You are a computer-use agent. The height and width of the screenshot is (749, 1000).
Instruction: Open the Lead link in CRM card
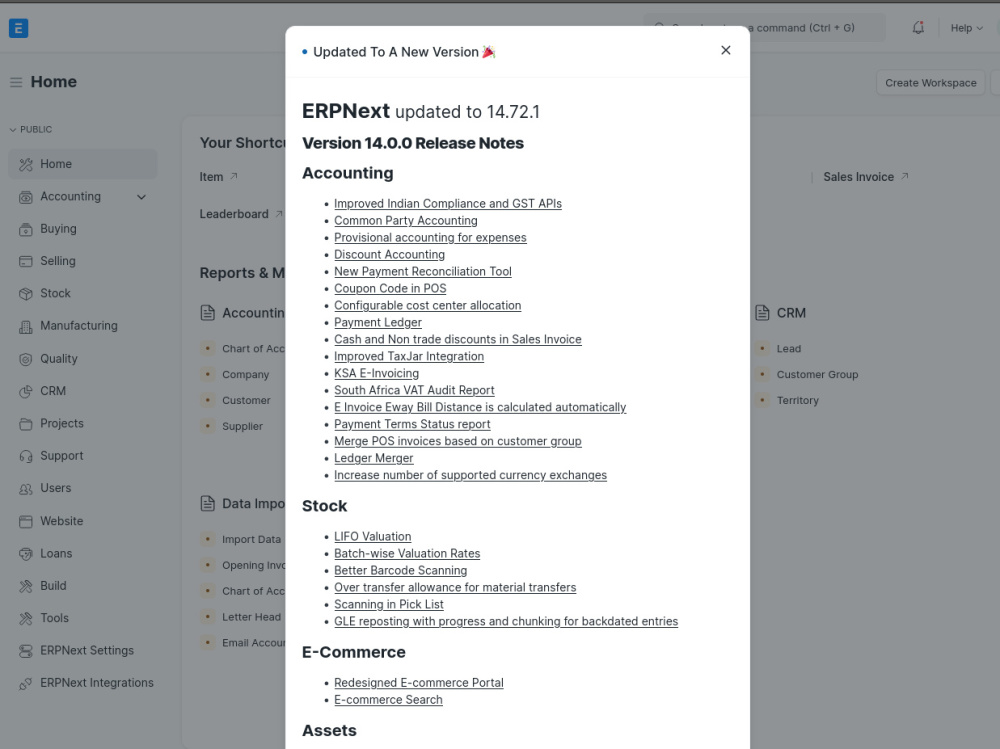pos(788,349)
